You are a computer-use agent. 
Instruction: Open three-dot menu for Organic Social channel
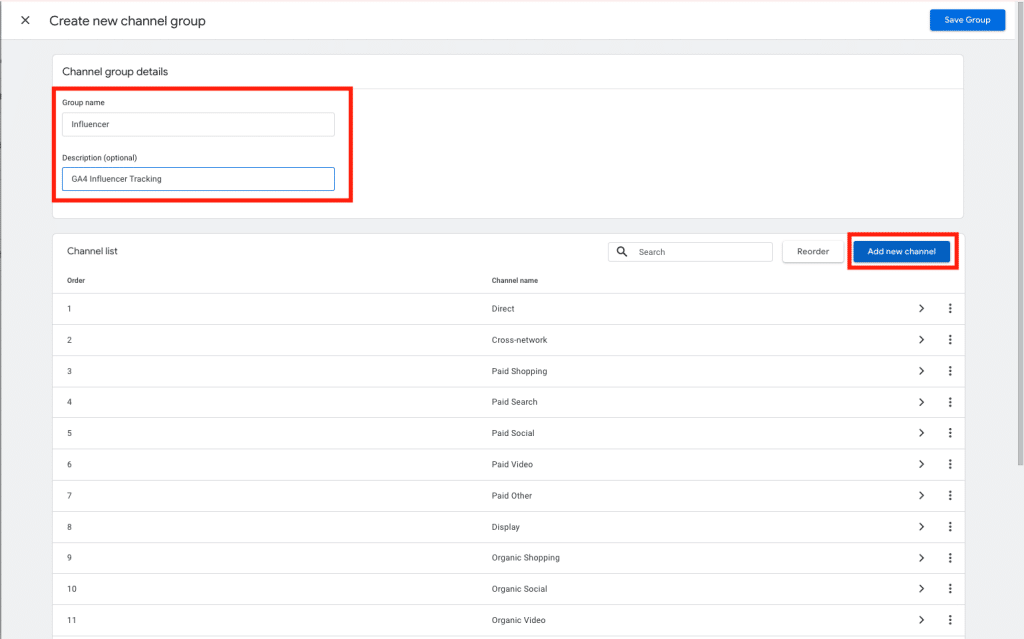click(x=949, y=589)
